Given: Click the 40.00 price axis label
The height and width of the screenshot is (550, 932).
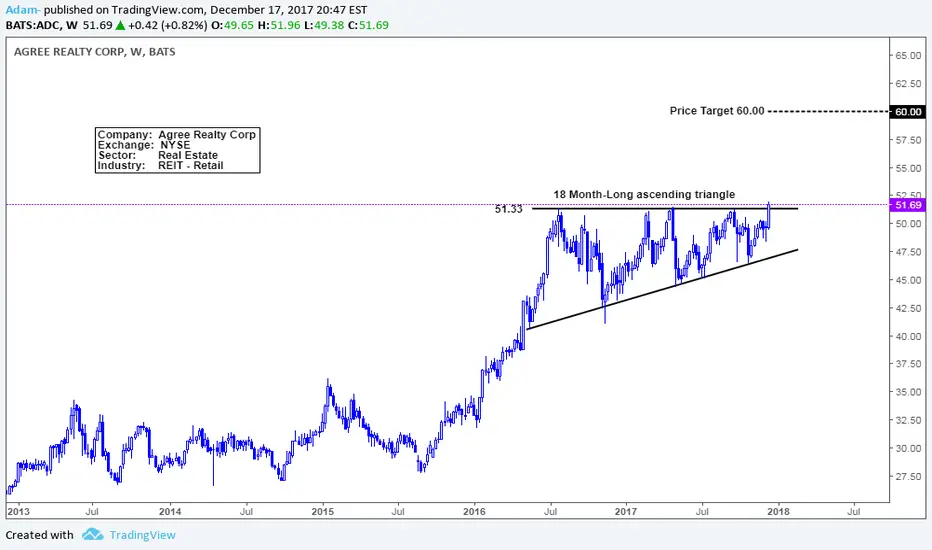Looking at the screenshot, I should coord(908,336).
